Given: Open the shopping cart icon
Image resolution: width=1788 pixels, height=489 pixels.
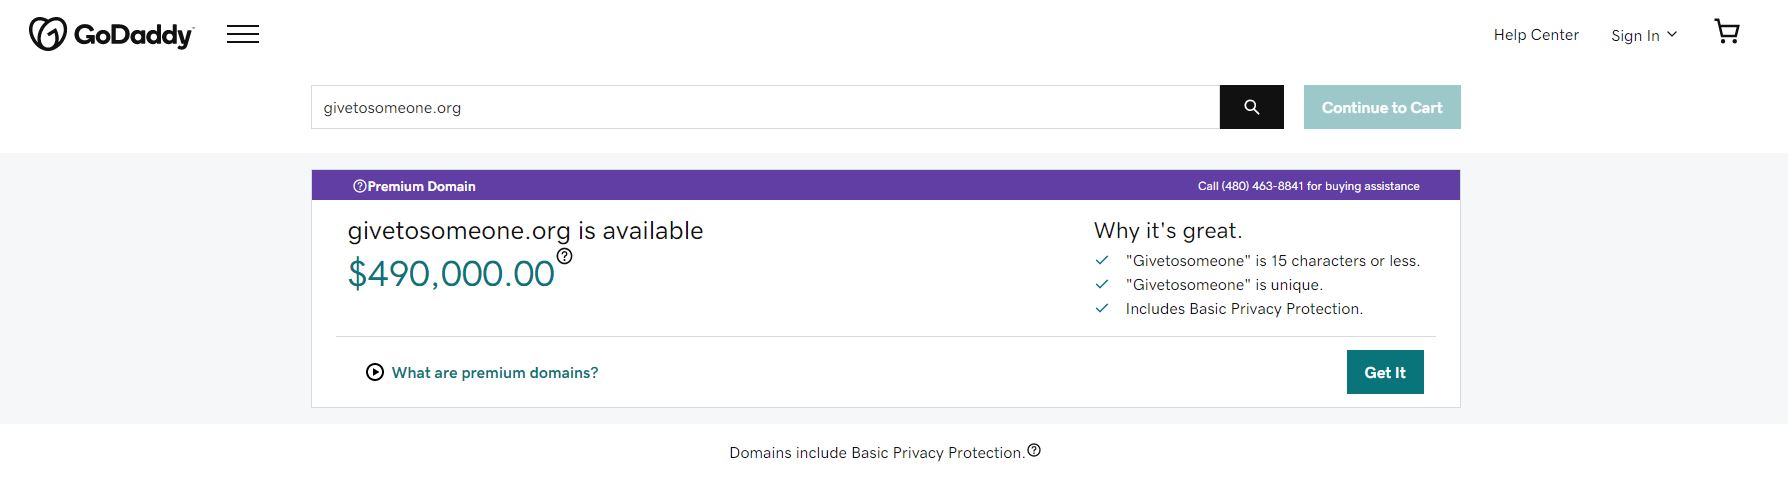Looking at the screenshot, I should pos(1727,32).
